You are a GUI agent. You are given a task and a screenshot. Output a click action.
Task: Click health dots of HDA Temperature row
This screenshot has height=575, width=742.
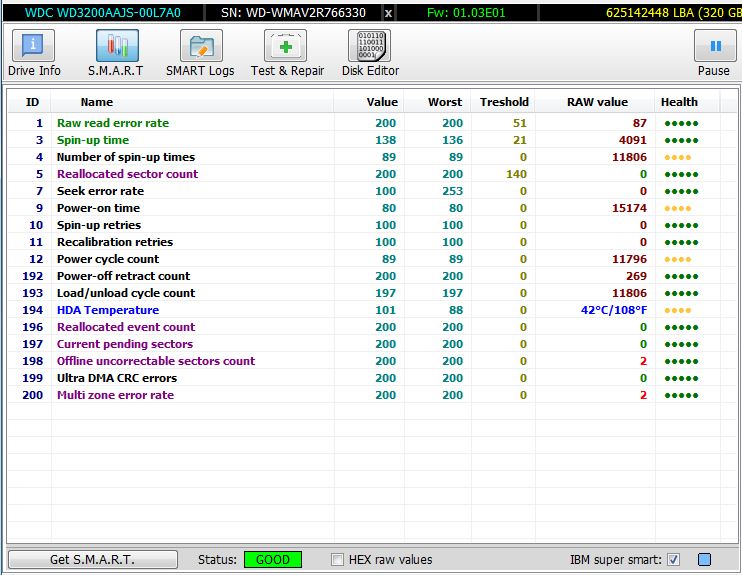[x=678, y=311]
